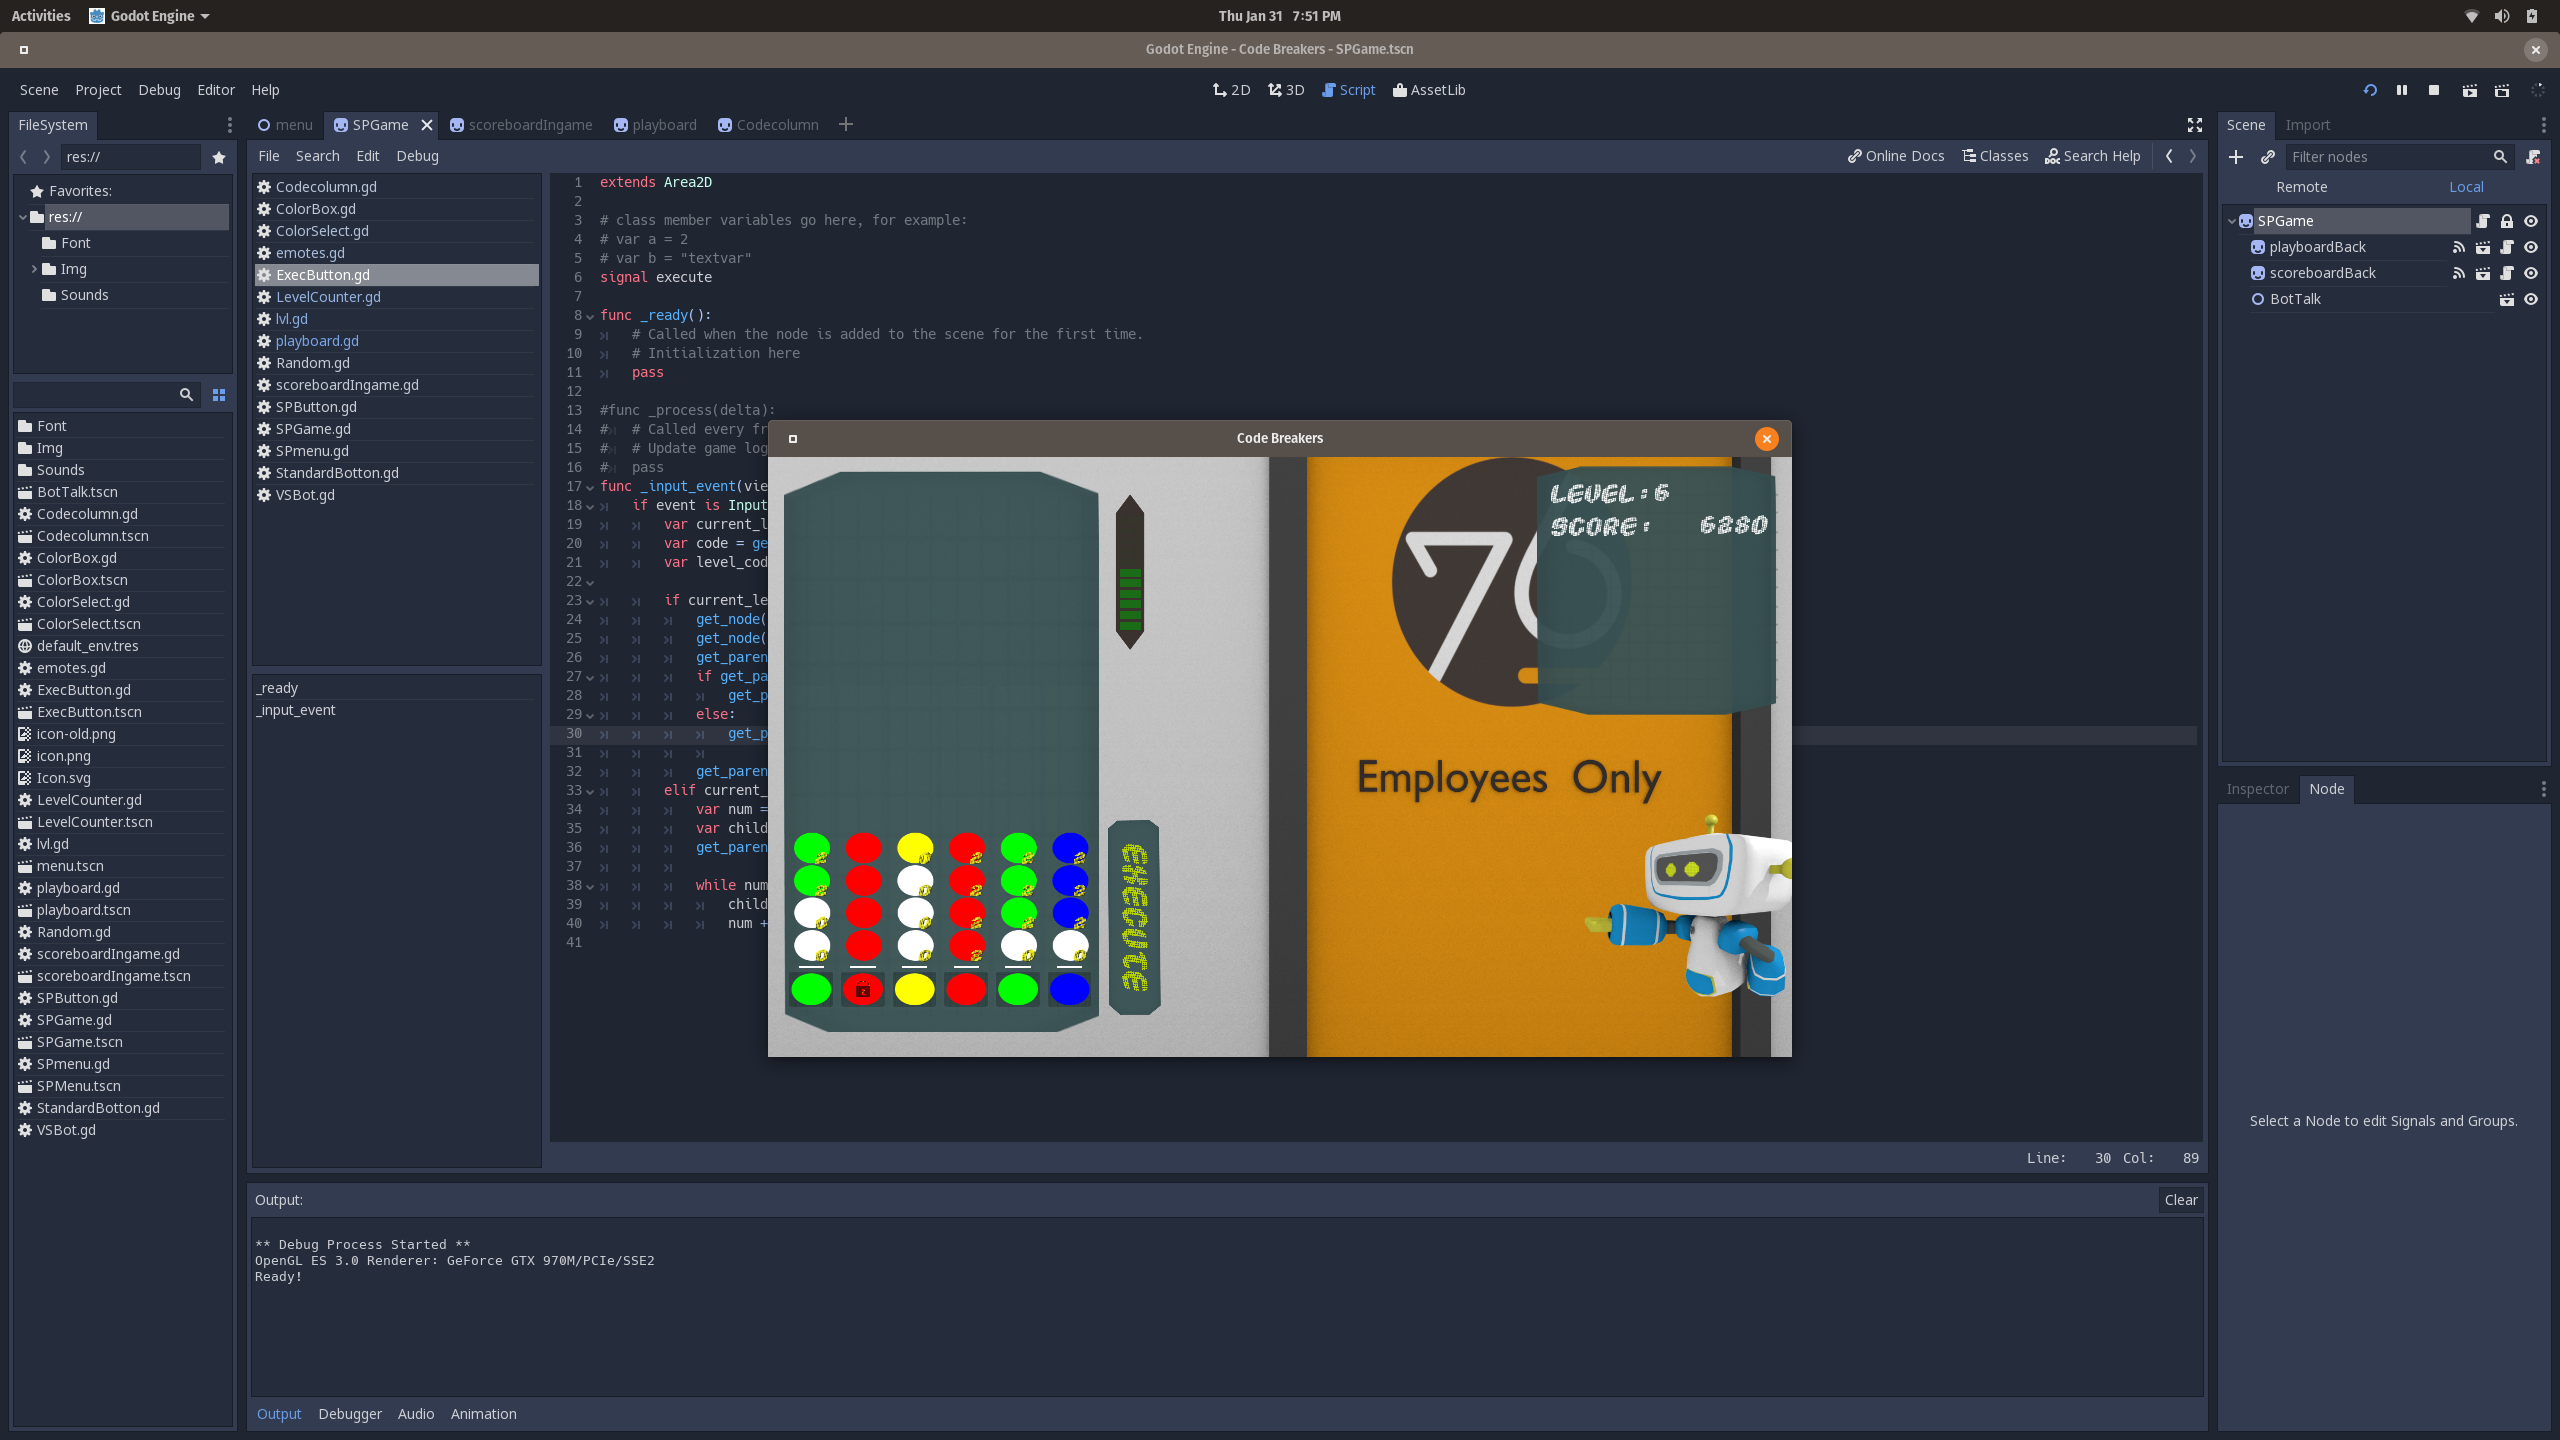Open BotTalk's instanced scene in editor
Image resolution: width=2560 pixels, height=1440 pixels.
(2507, 299)
